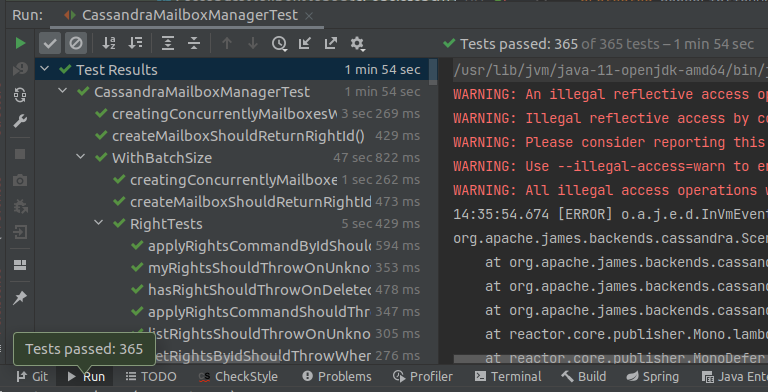Click next failed test down arrow
Screen dimensions: 768x392
(x=253, y=43)
